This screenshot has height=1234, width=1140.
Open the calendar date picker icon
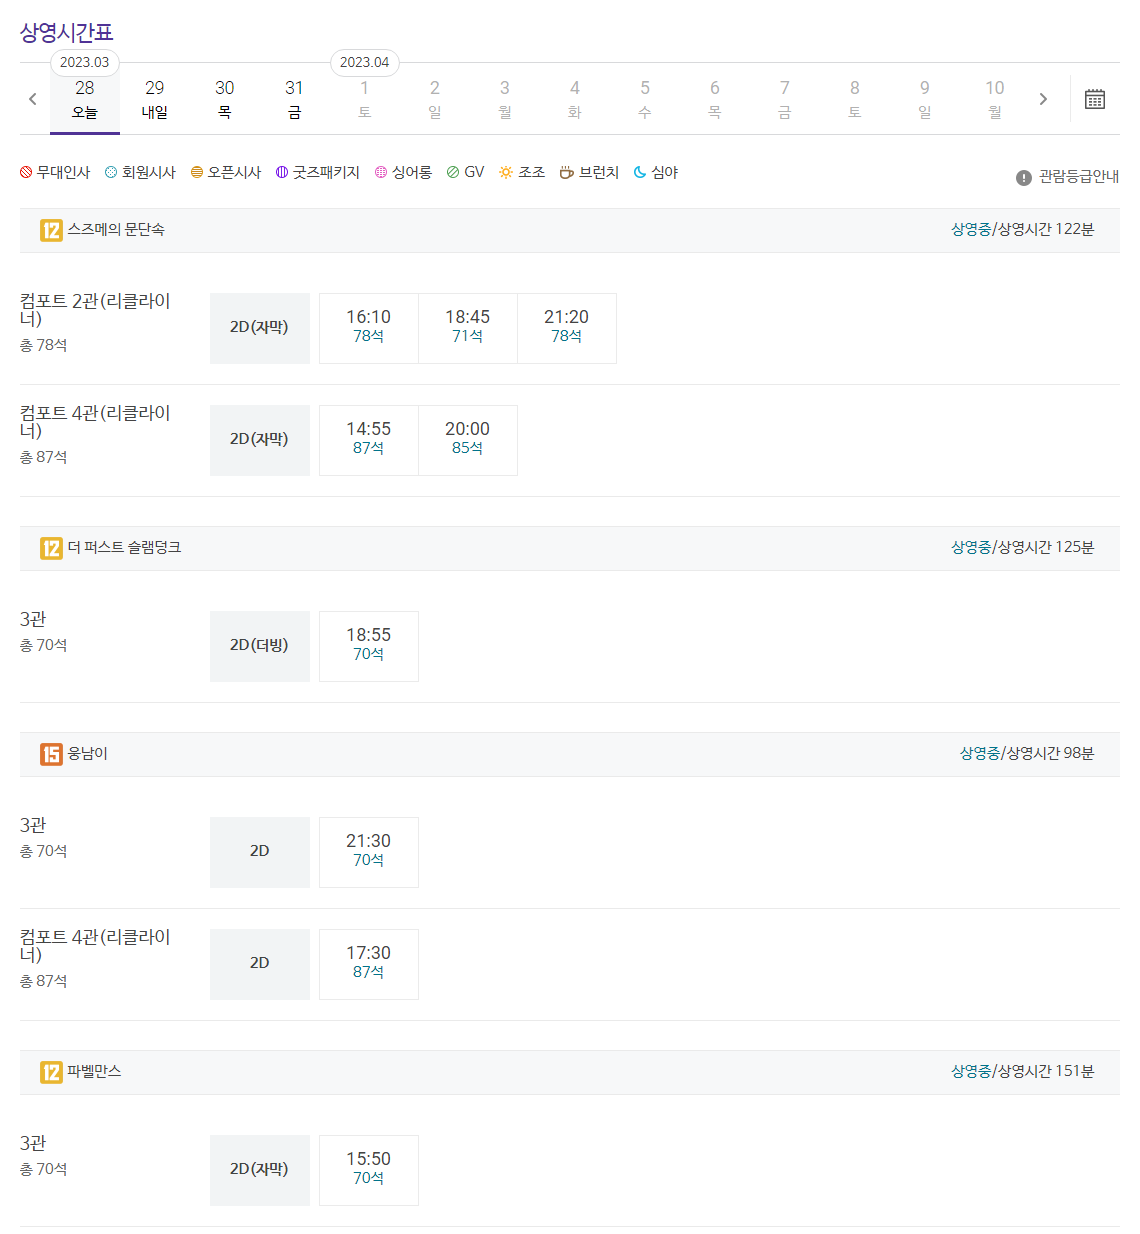click(1095, 99)
